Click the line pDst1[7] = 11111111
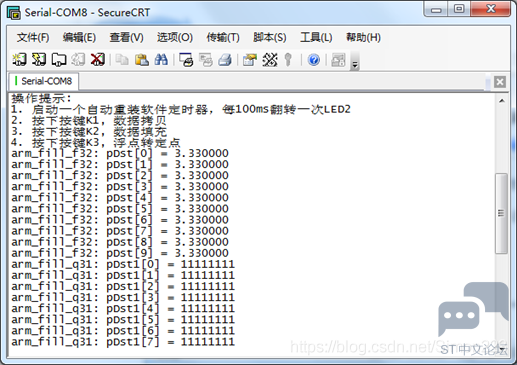517x365 pixels. [123, 342]
